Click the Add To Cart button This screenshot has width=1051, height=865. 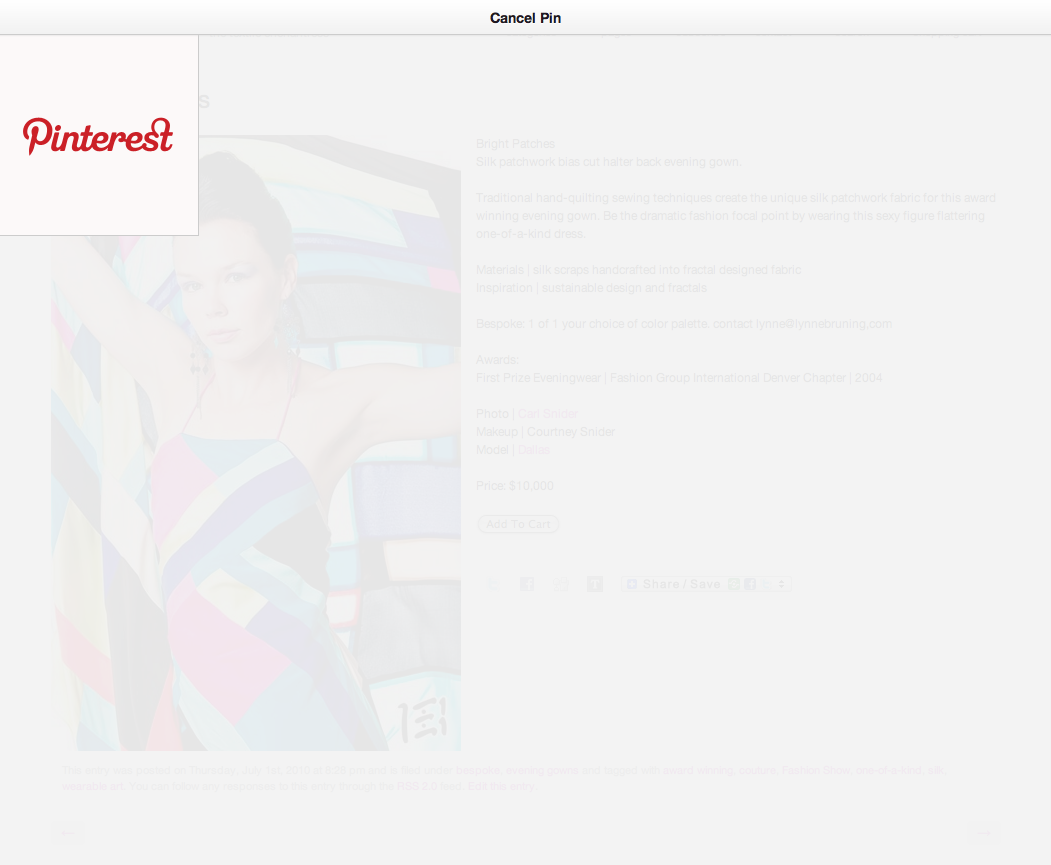coord(518,523)
